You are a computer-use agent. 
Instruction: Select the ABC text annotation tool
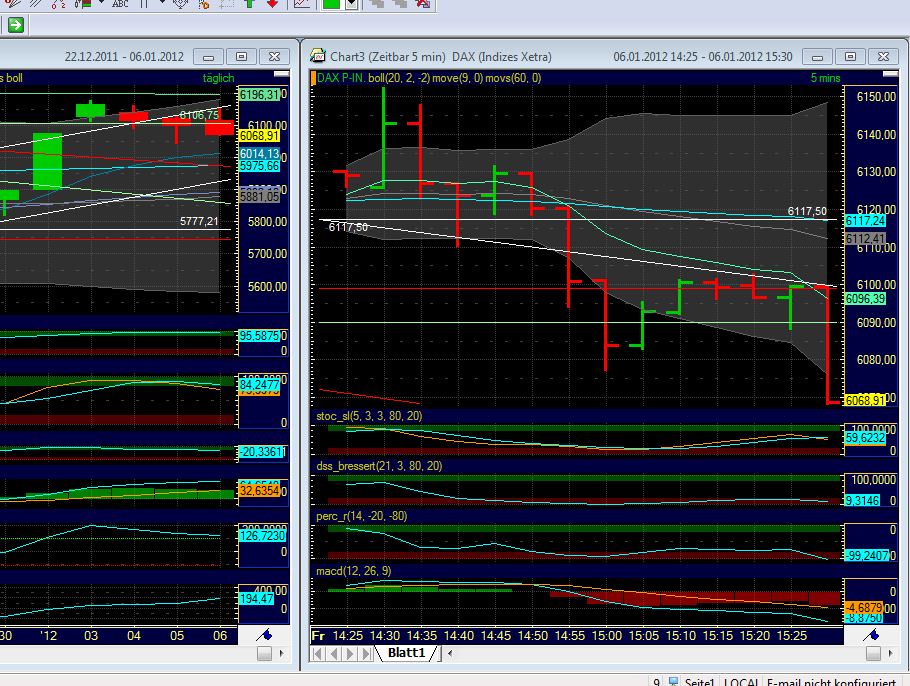pos(120,4)
